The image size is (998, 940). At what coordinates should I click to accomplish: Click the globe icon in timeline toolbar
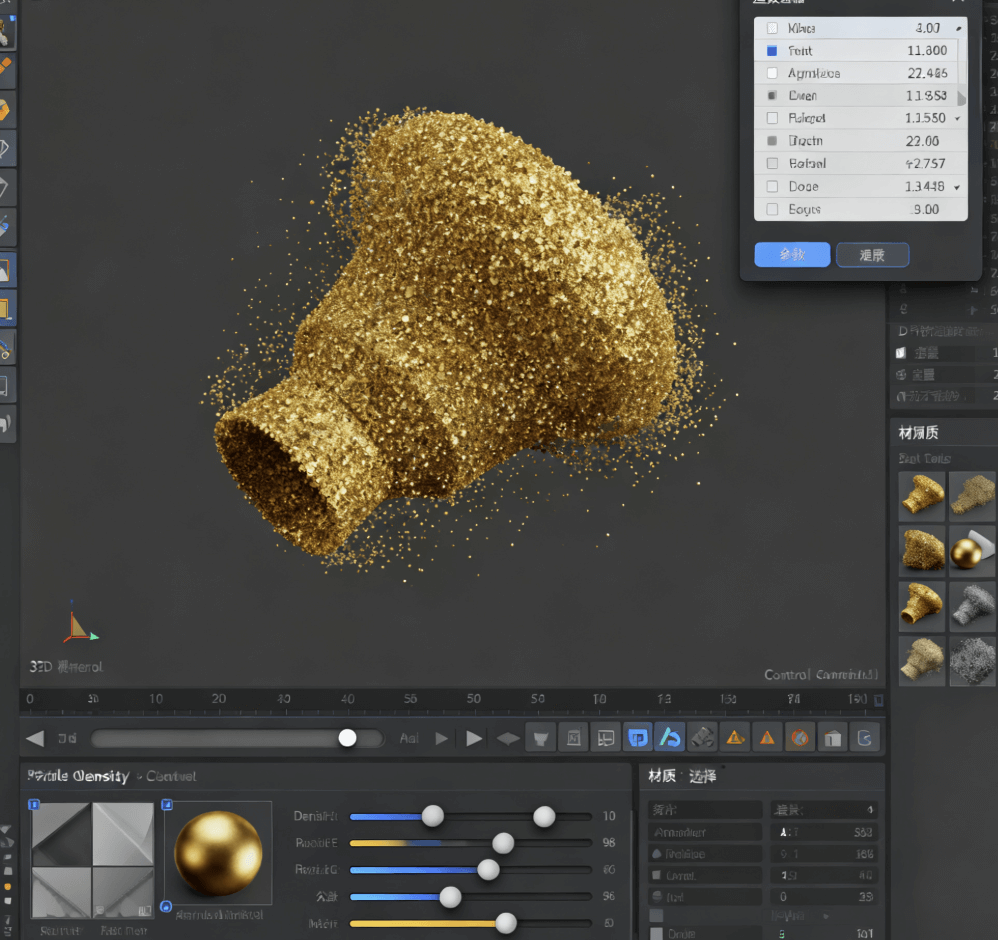tap(799, 738)
